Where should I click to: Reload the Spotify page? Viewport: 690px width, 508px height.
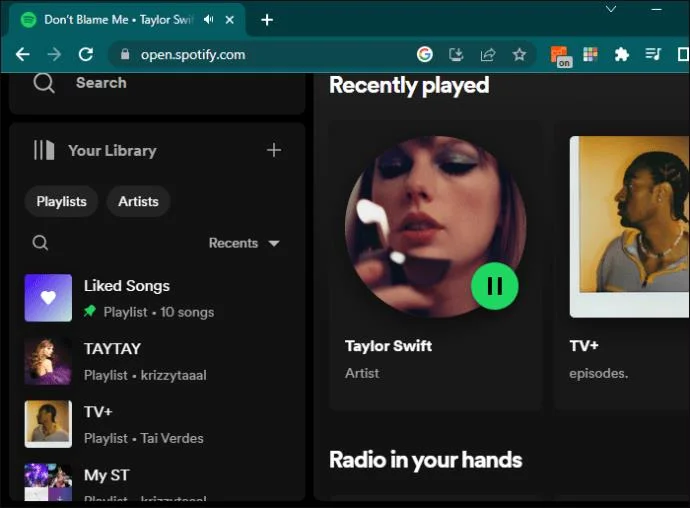point(86,55)
